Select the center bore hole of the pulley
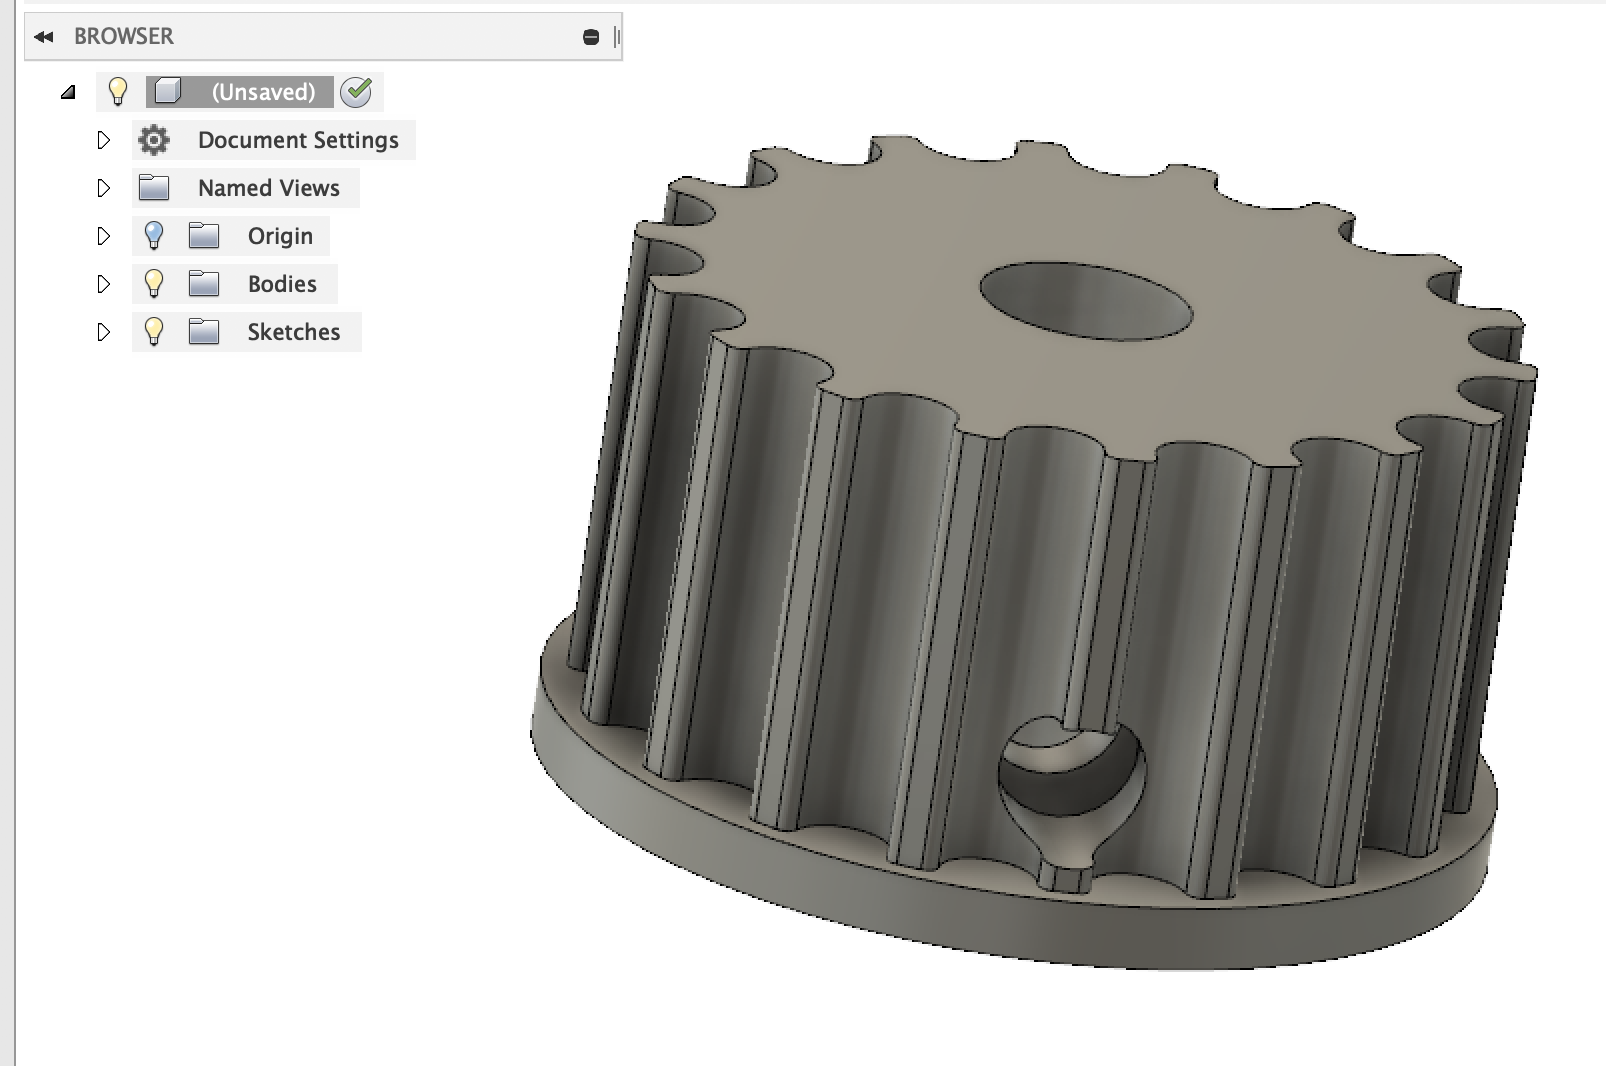 pos(1086,301)
